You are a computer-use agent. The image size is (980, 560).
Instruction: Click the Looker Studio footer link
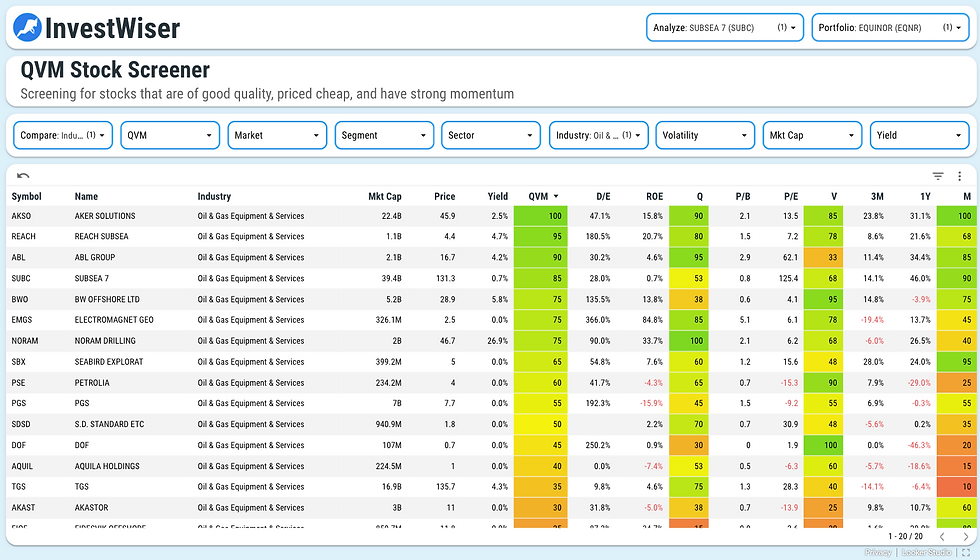[926, 552]
